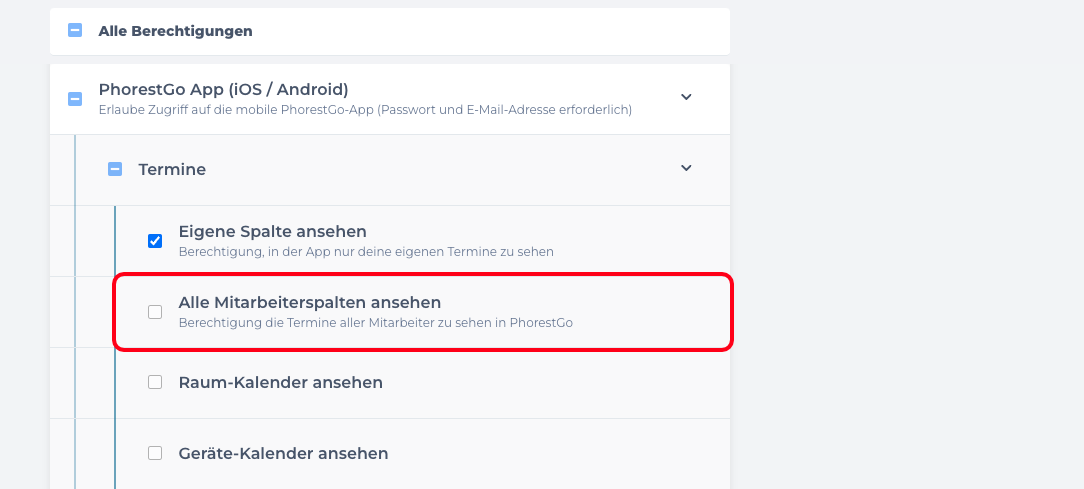
Task: Click the red highlight box border
Action: tap(733, 312)
